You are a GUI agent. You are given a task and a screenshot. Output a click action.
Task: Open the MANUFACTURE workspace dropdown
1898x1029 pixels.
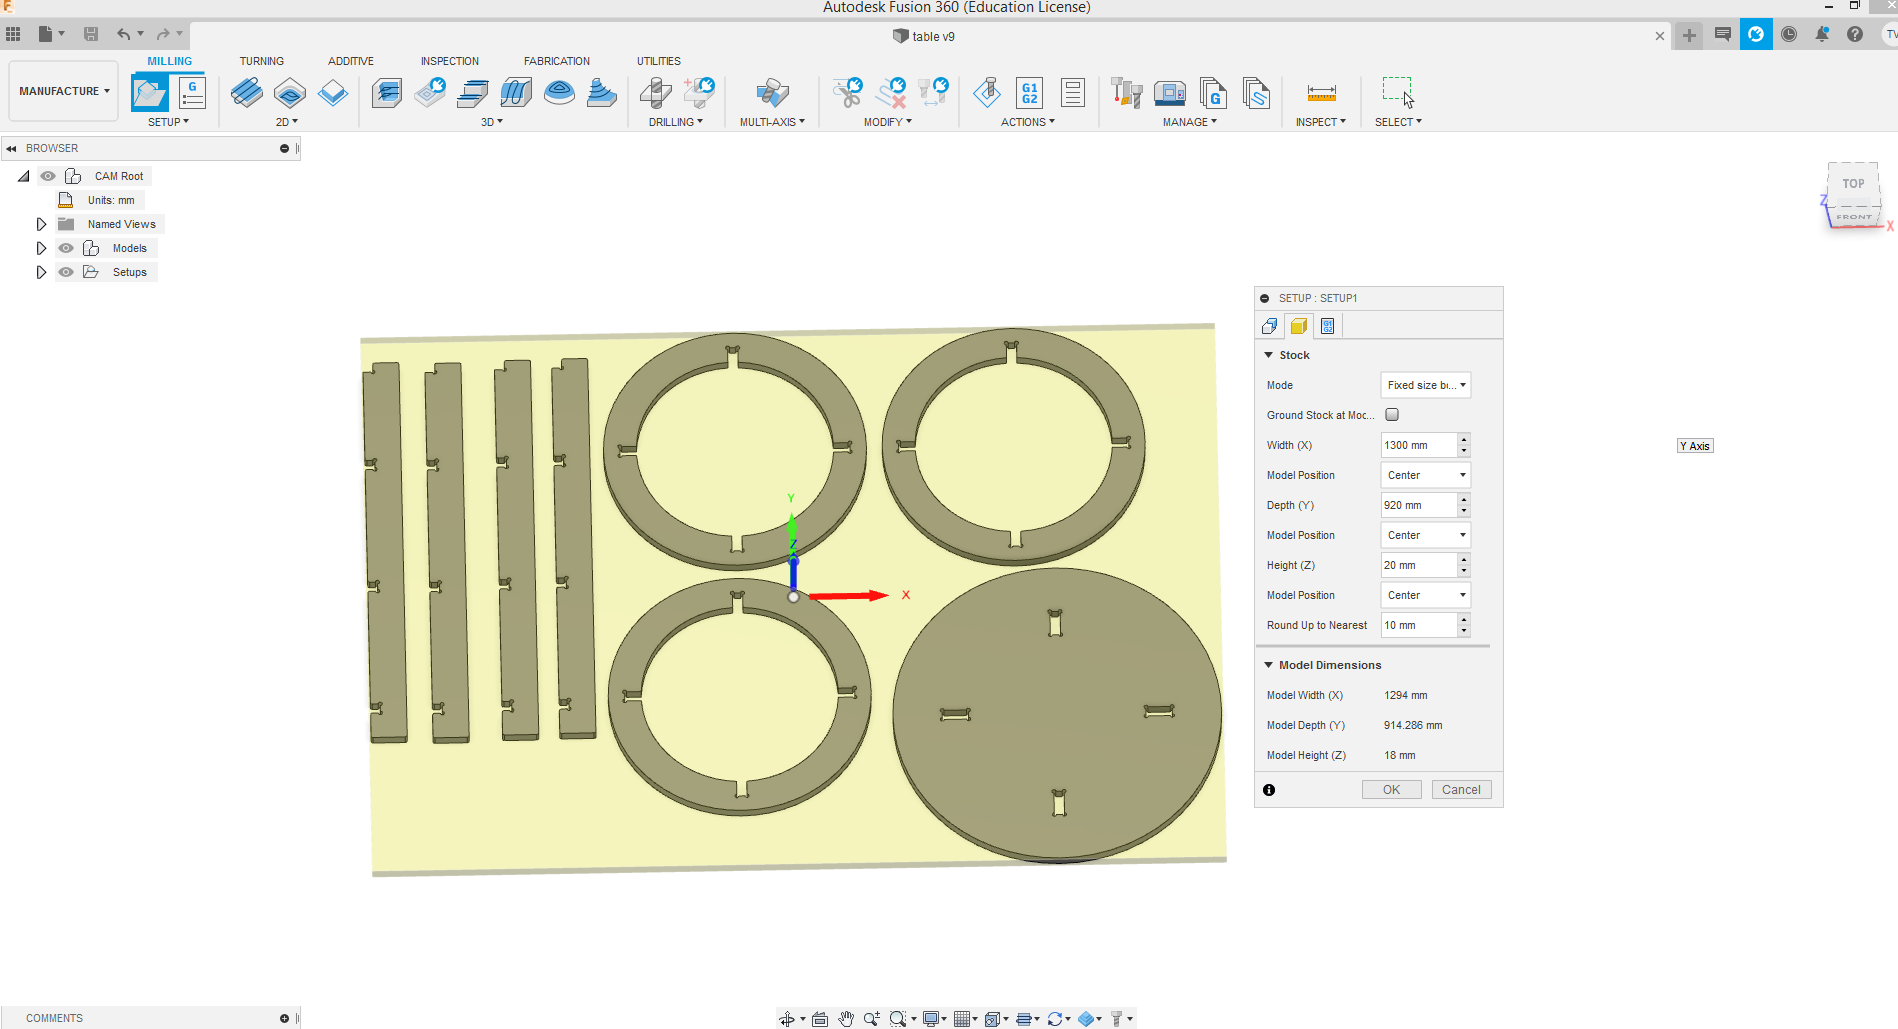click(64, 91)
